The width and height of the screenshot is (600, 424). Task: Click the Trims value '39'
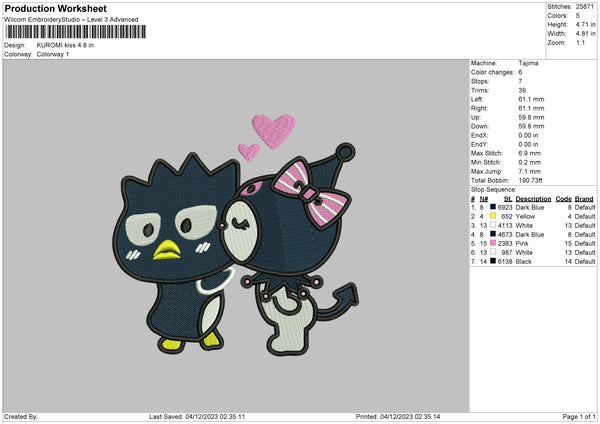[522, 90]
